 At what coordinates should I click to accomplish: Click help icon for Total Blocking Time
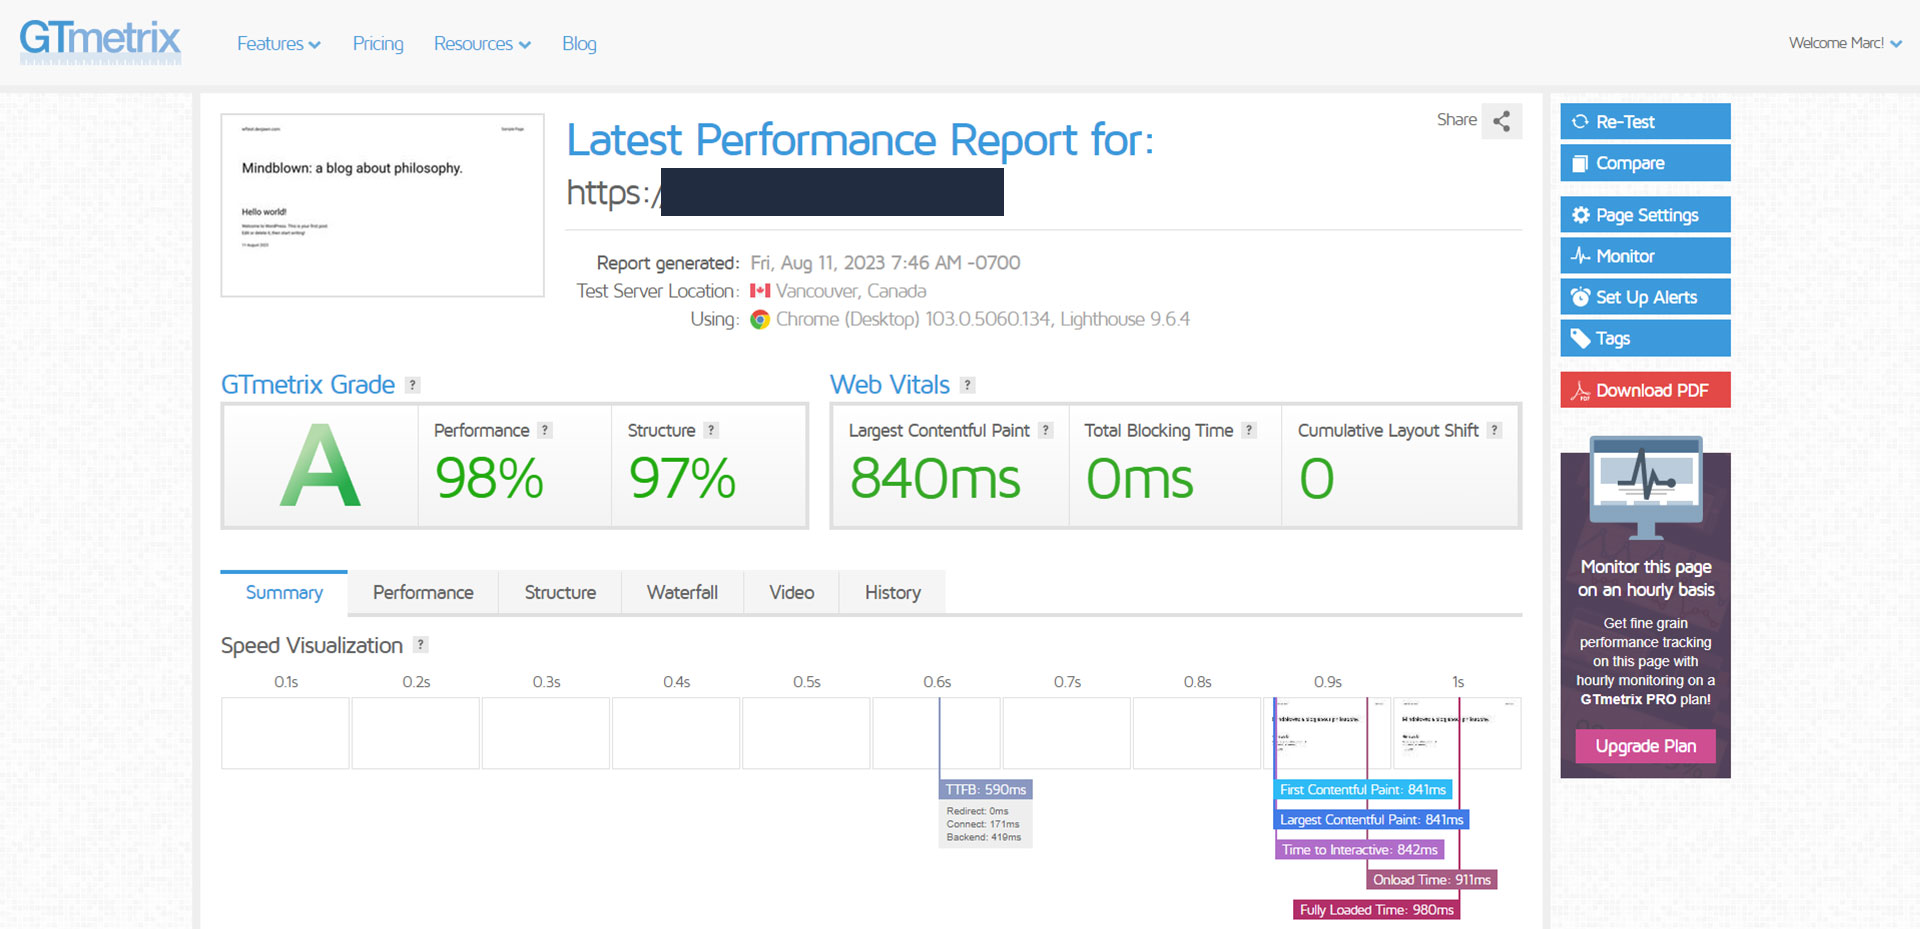[x=1249, y=430]
